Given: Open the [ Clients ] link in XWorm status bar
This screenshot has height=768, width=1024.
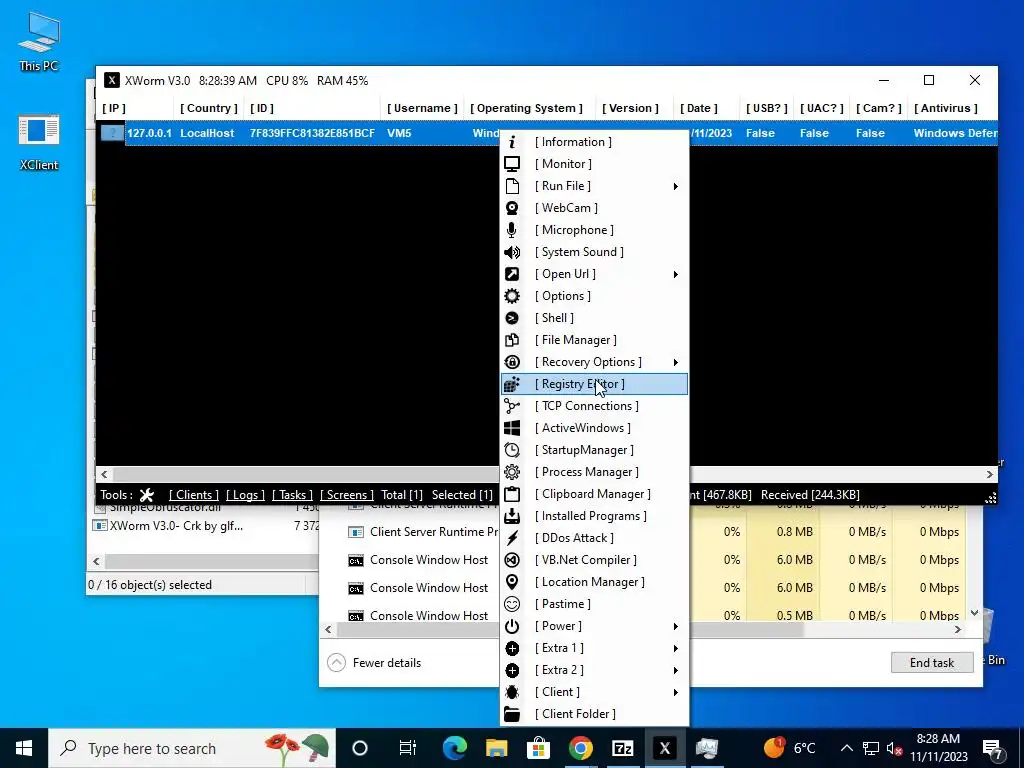Looking at the screenshot, I should tap(194, 495).
